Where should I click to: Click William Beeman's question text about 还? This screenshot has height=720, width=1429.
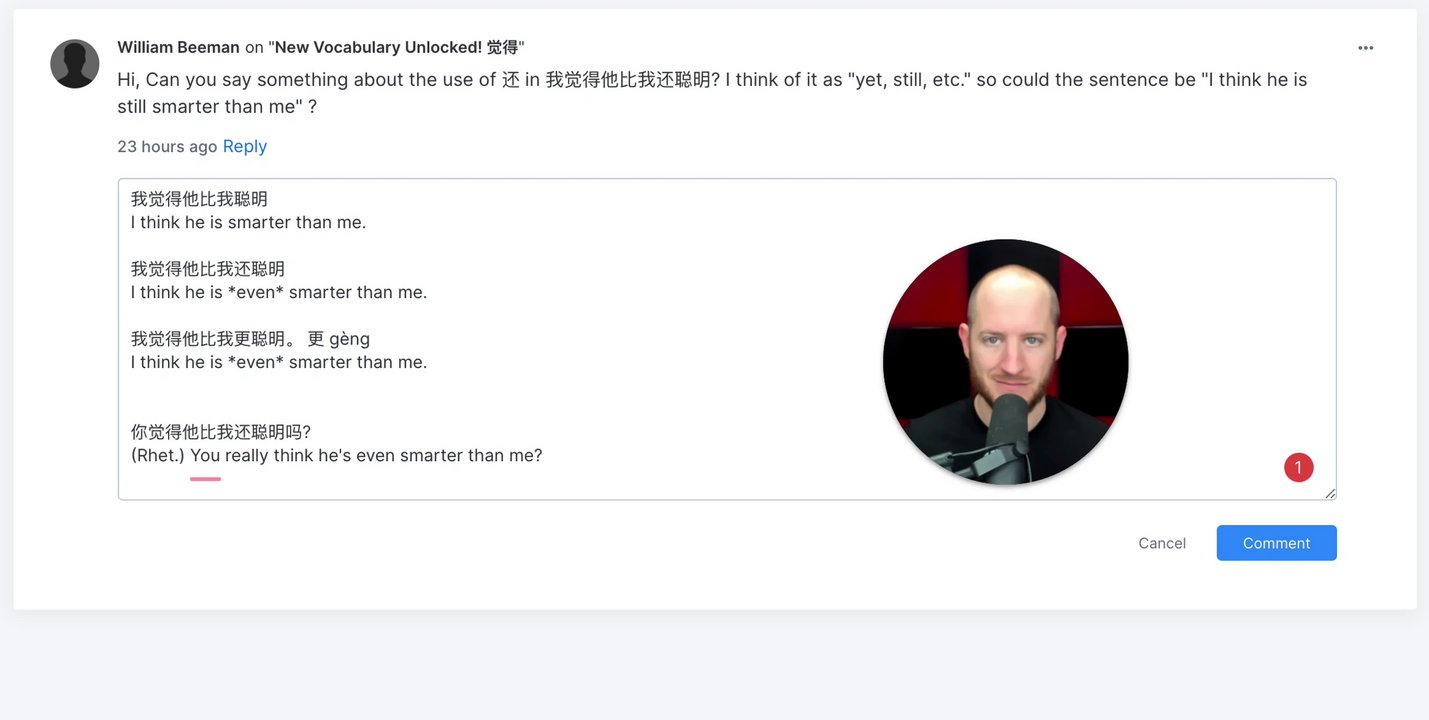coord(712,92)
